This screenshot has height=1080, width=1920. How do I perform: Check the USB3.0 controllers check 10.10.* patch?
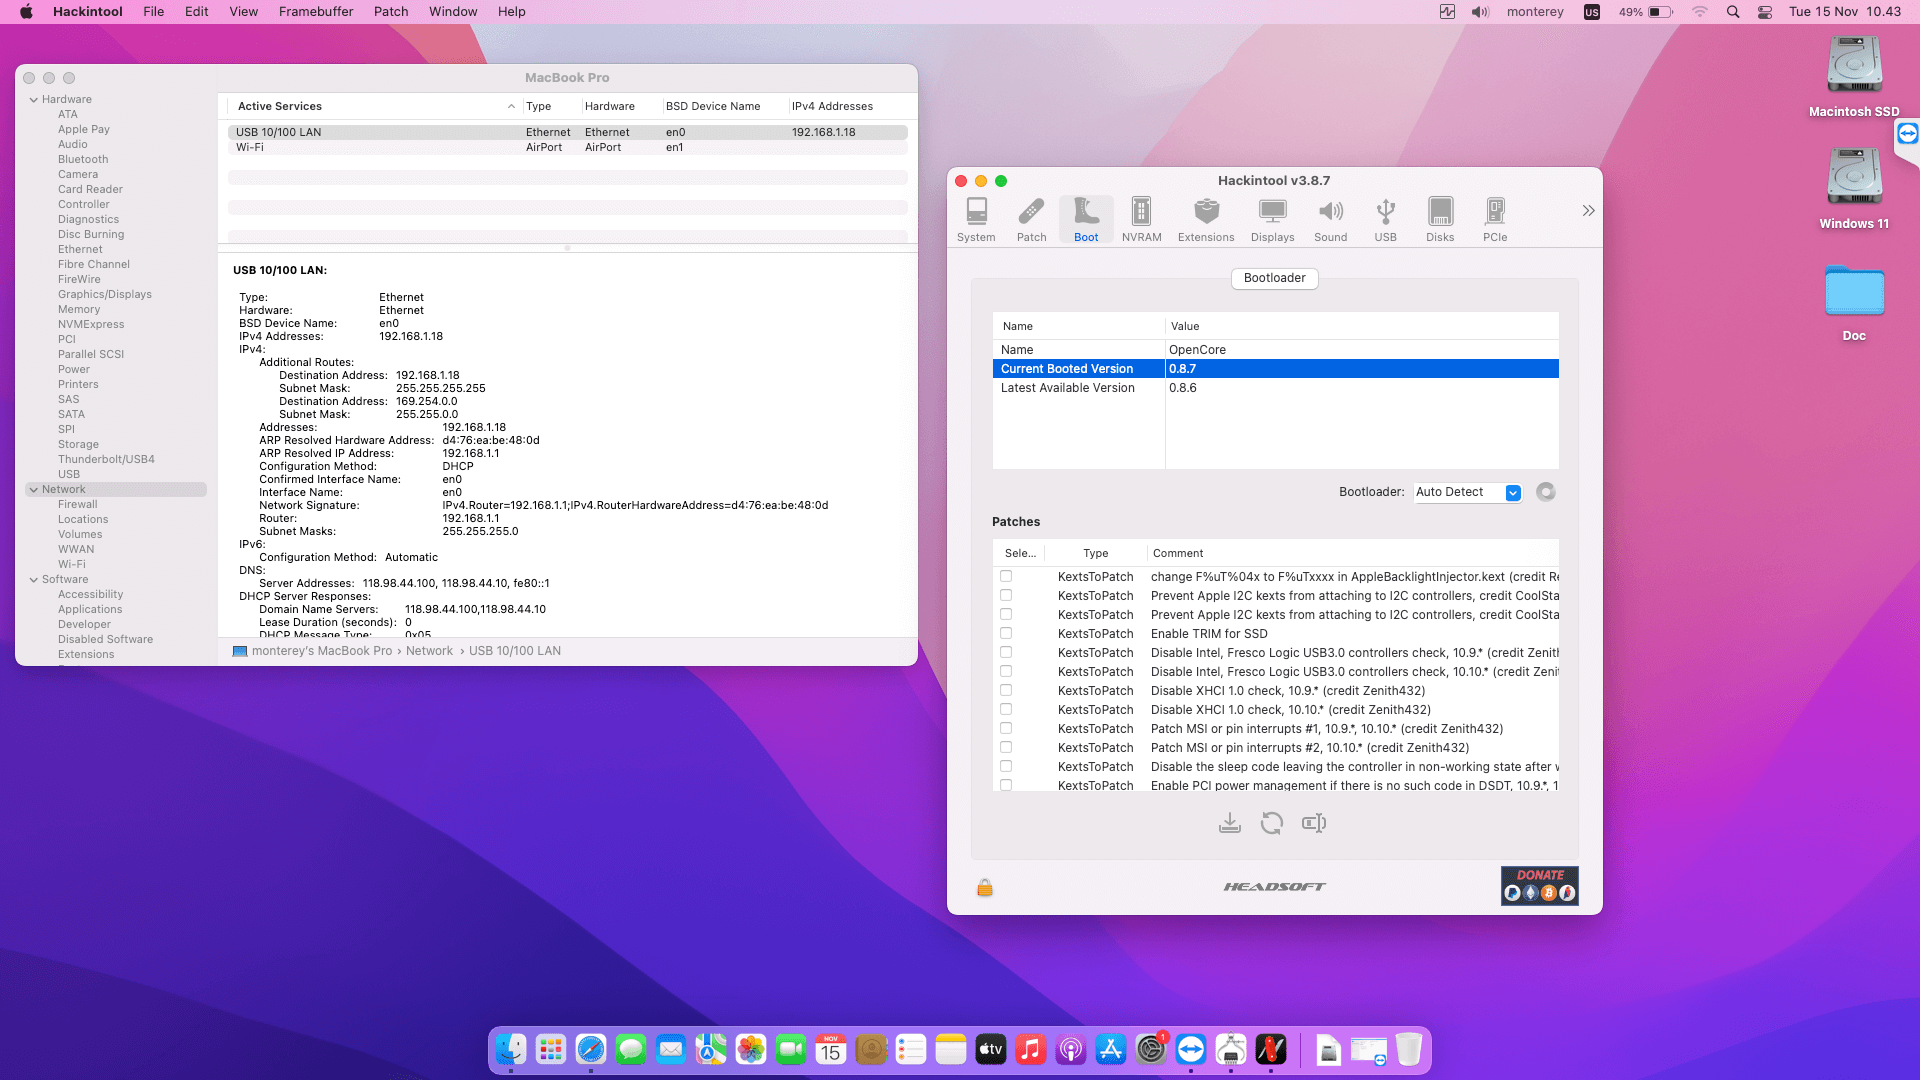(1006, 671)
